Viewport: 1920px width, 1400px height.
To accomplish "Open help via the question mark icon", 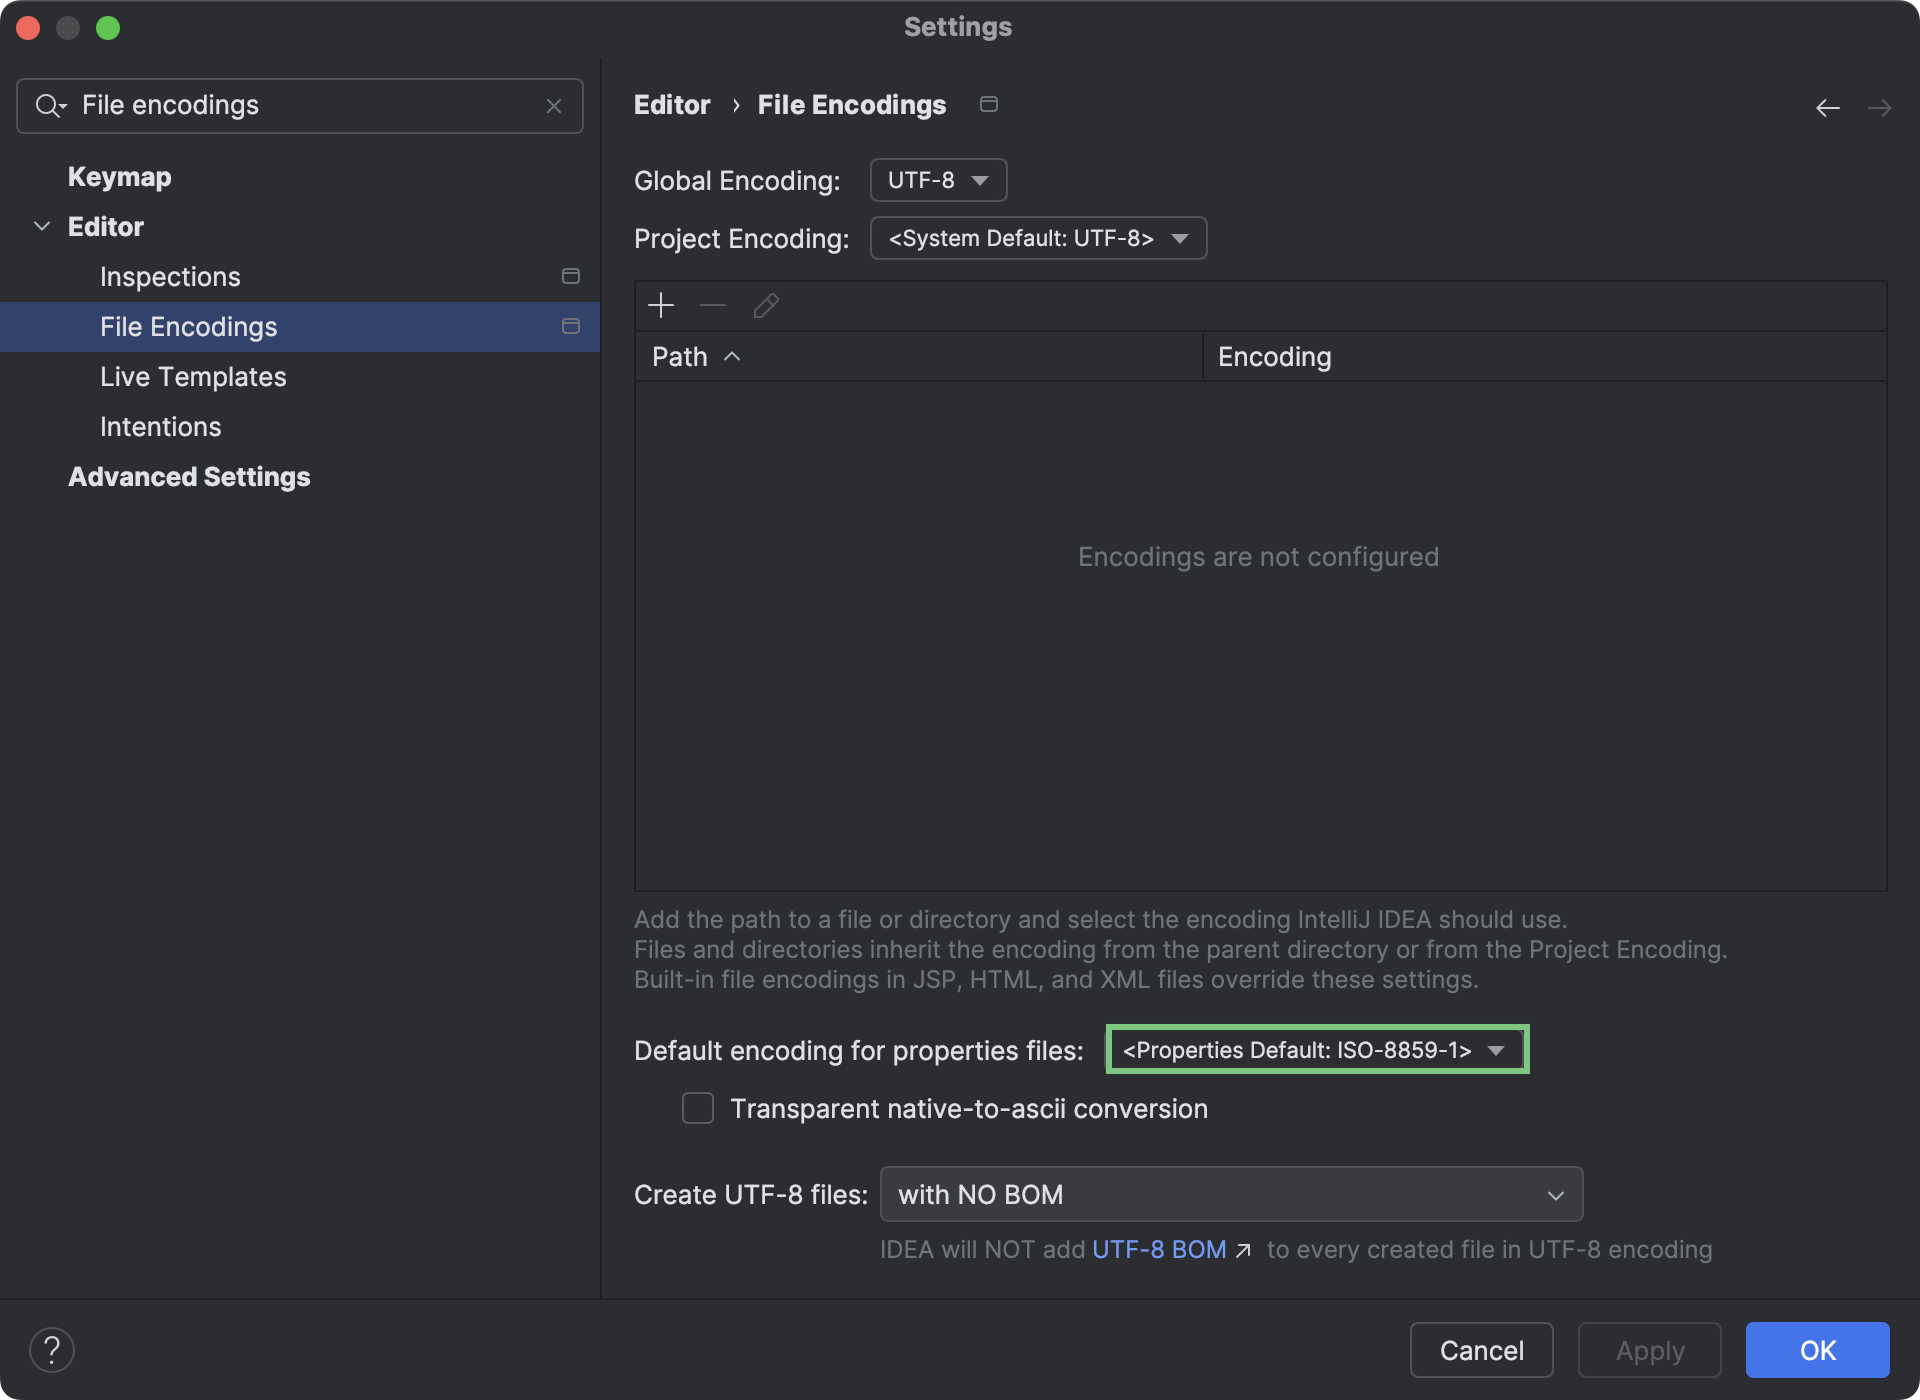I will click(x=53, y=1349).
